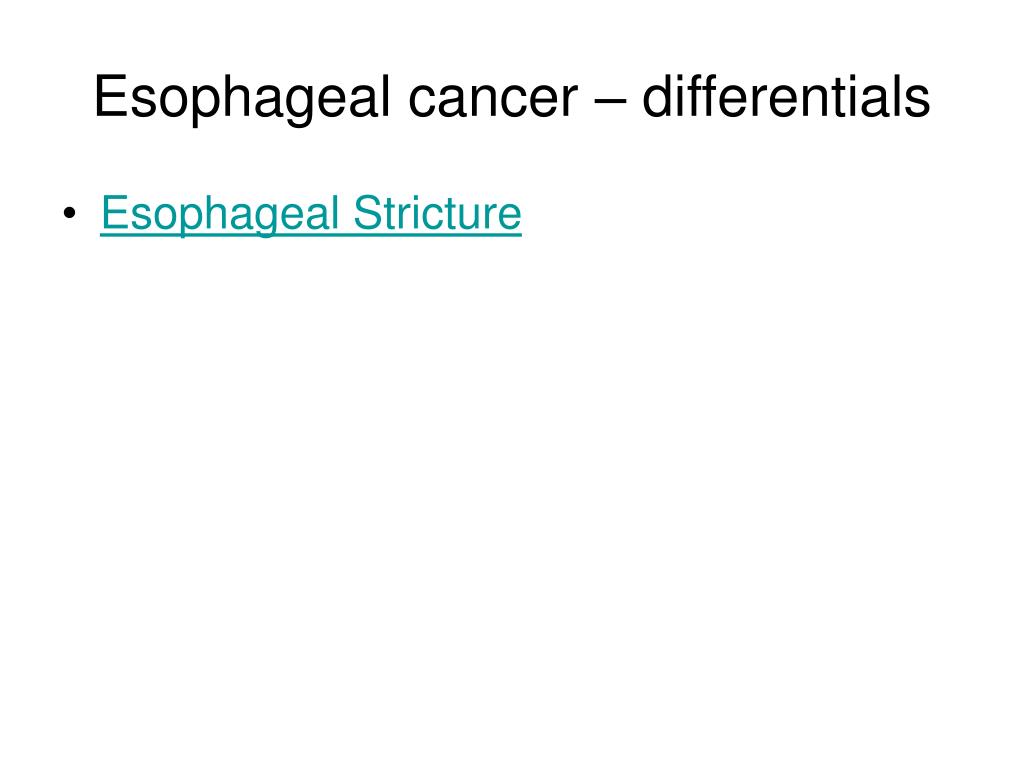1024x768 pixels.
Task: Click the bullet point before Esophageal Stricture
Action: (70, 213)
